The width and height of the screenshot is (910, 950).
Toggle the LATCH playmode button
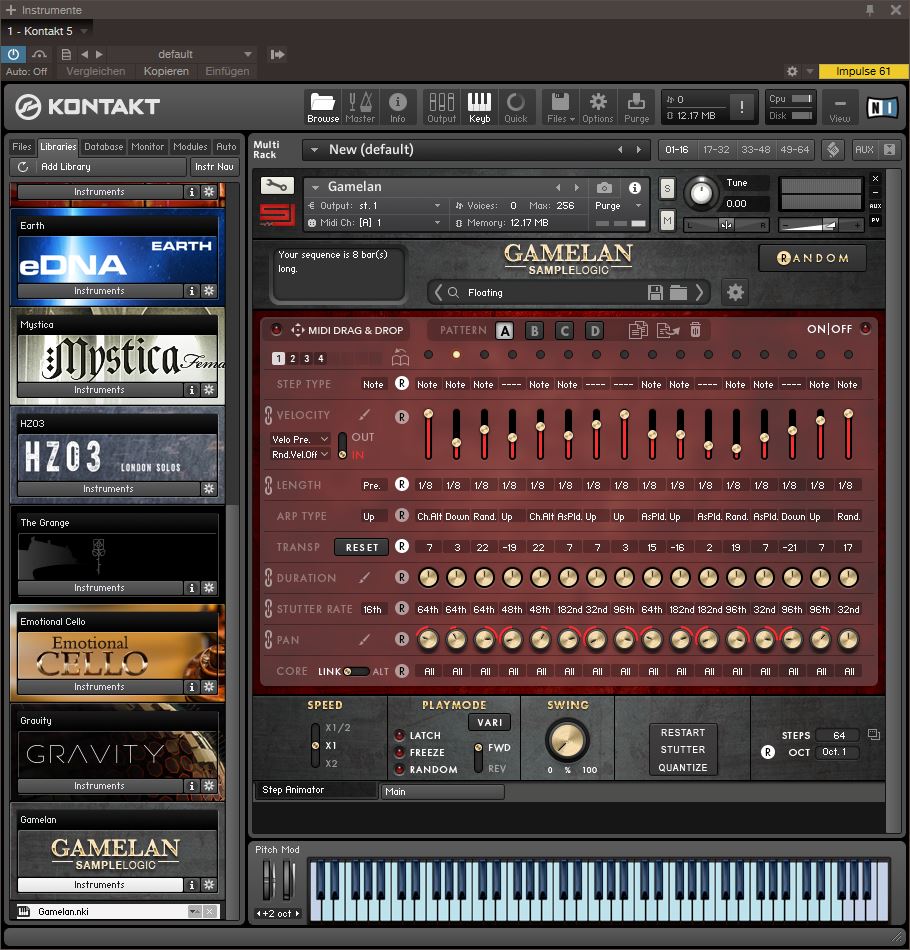(x=399, y=736)
